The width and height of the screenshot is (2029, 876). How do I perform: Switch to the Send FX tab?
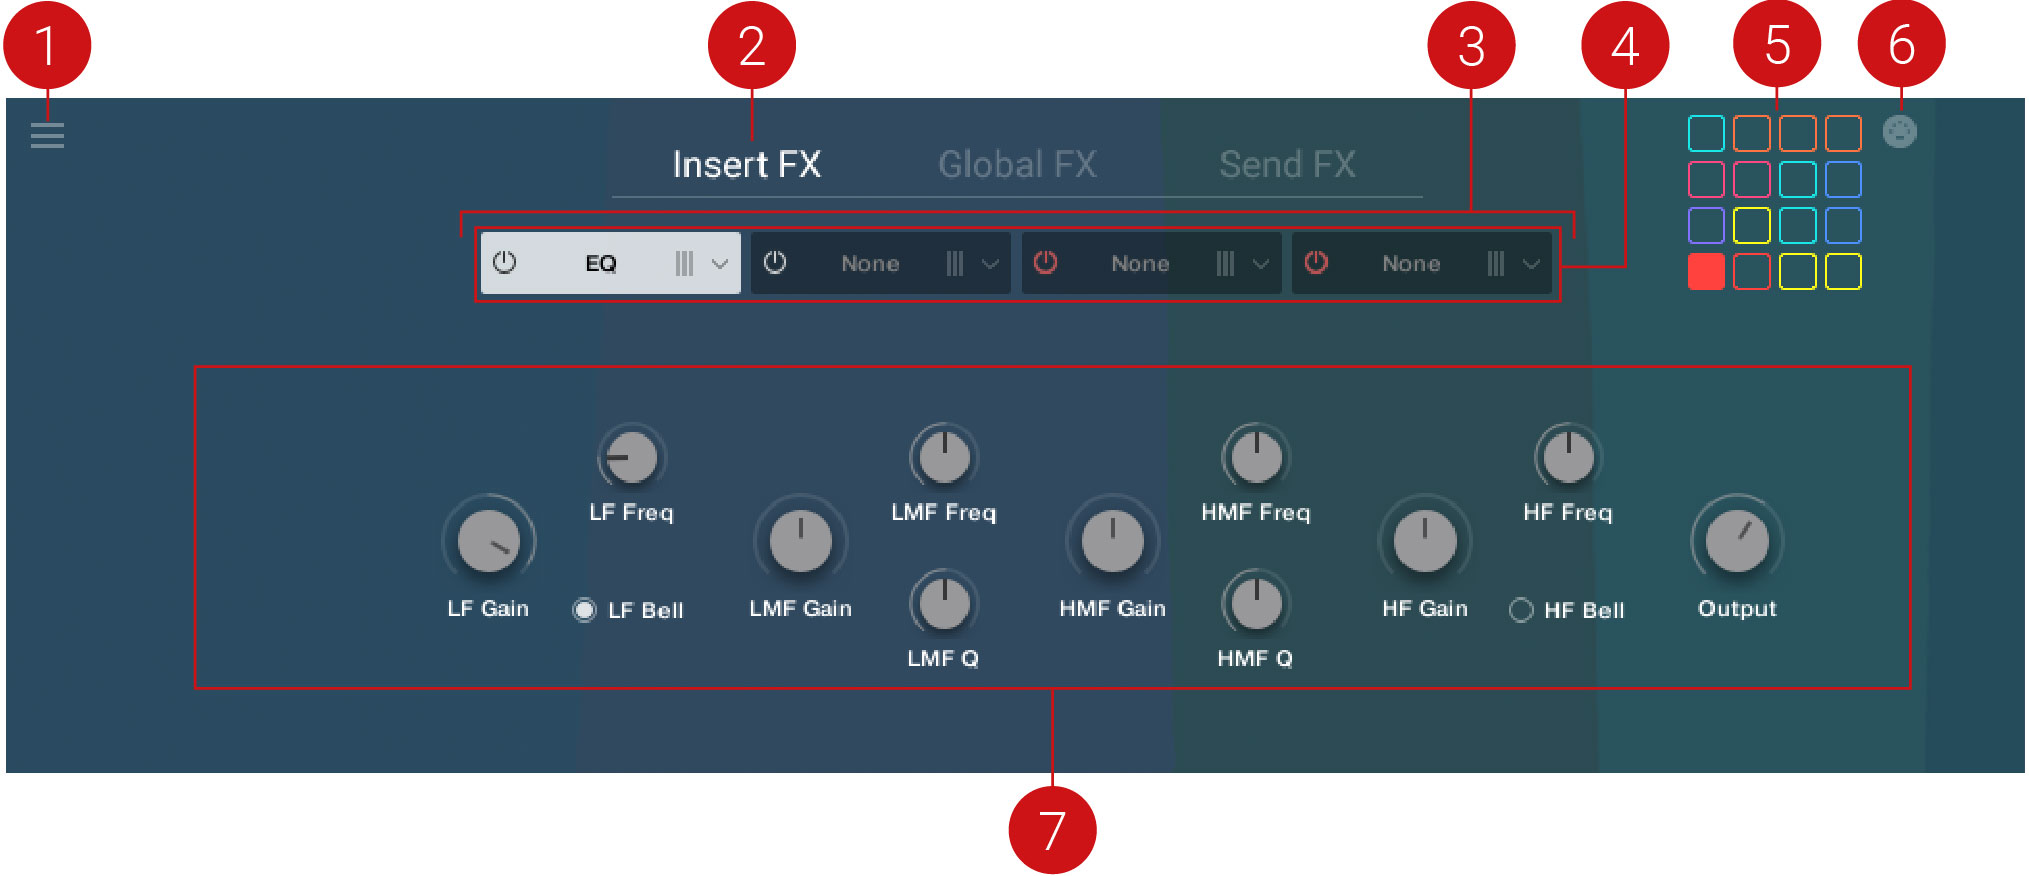[1287, 165]
